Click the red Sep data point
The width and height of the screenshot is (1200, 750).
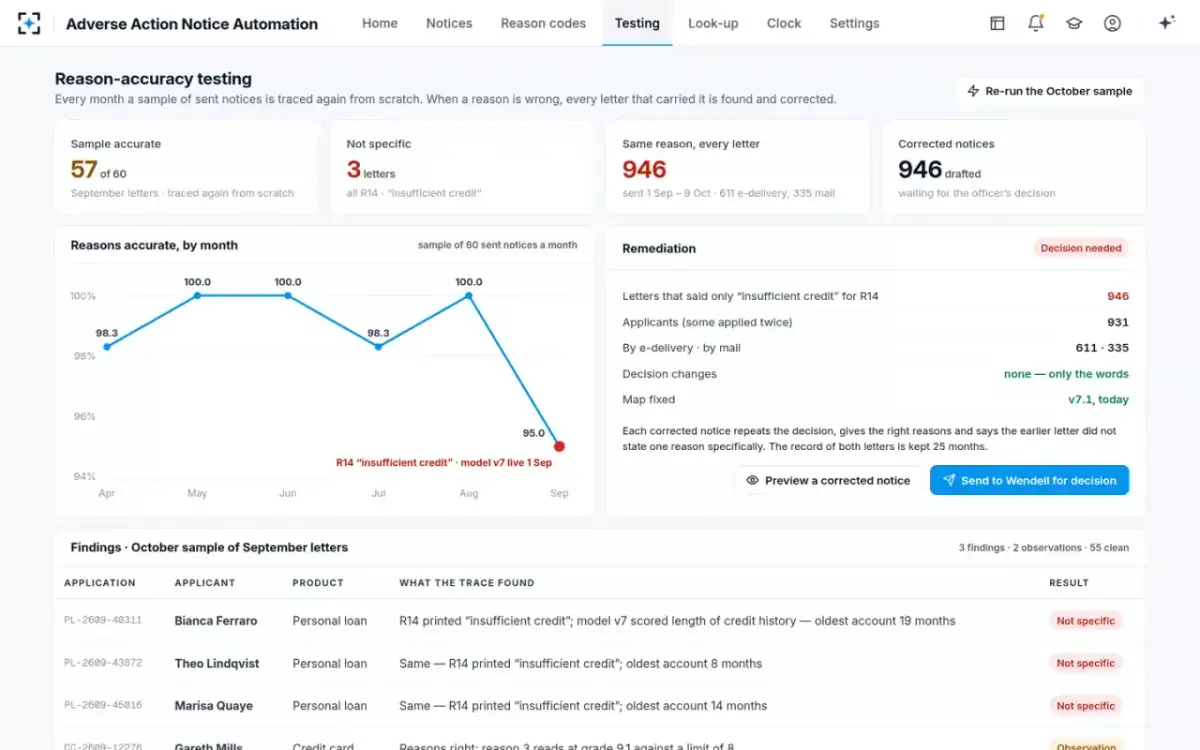(x=559, y=446)
